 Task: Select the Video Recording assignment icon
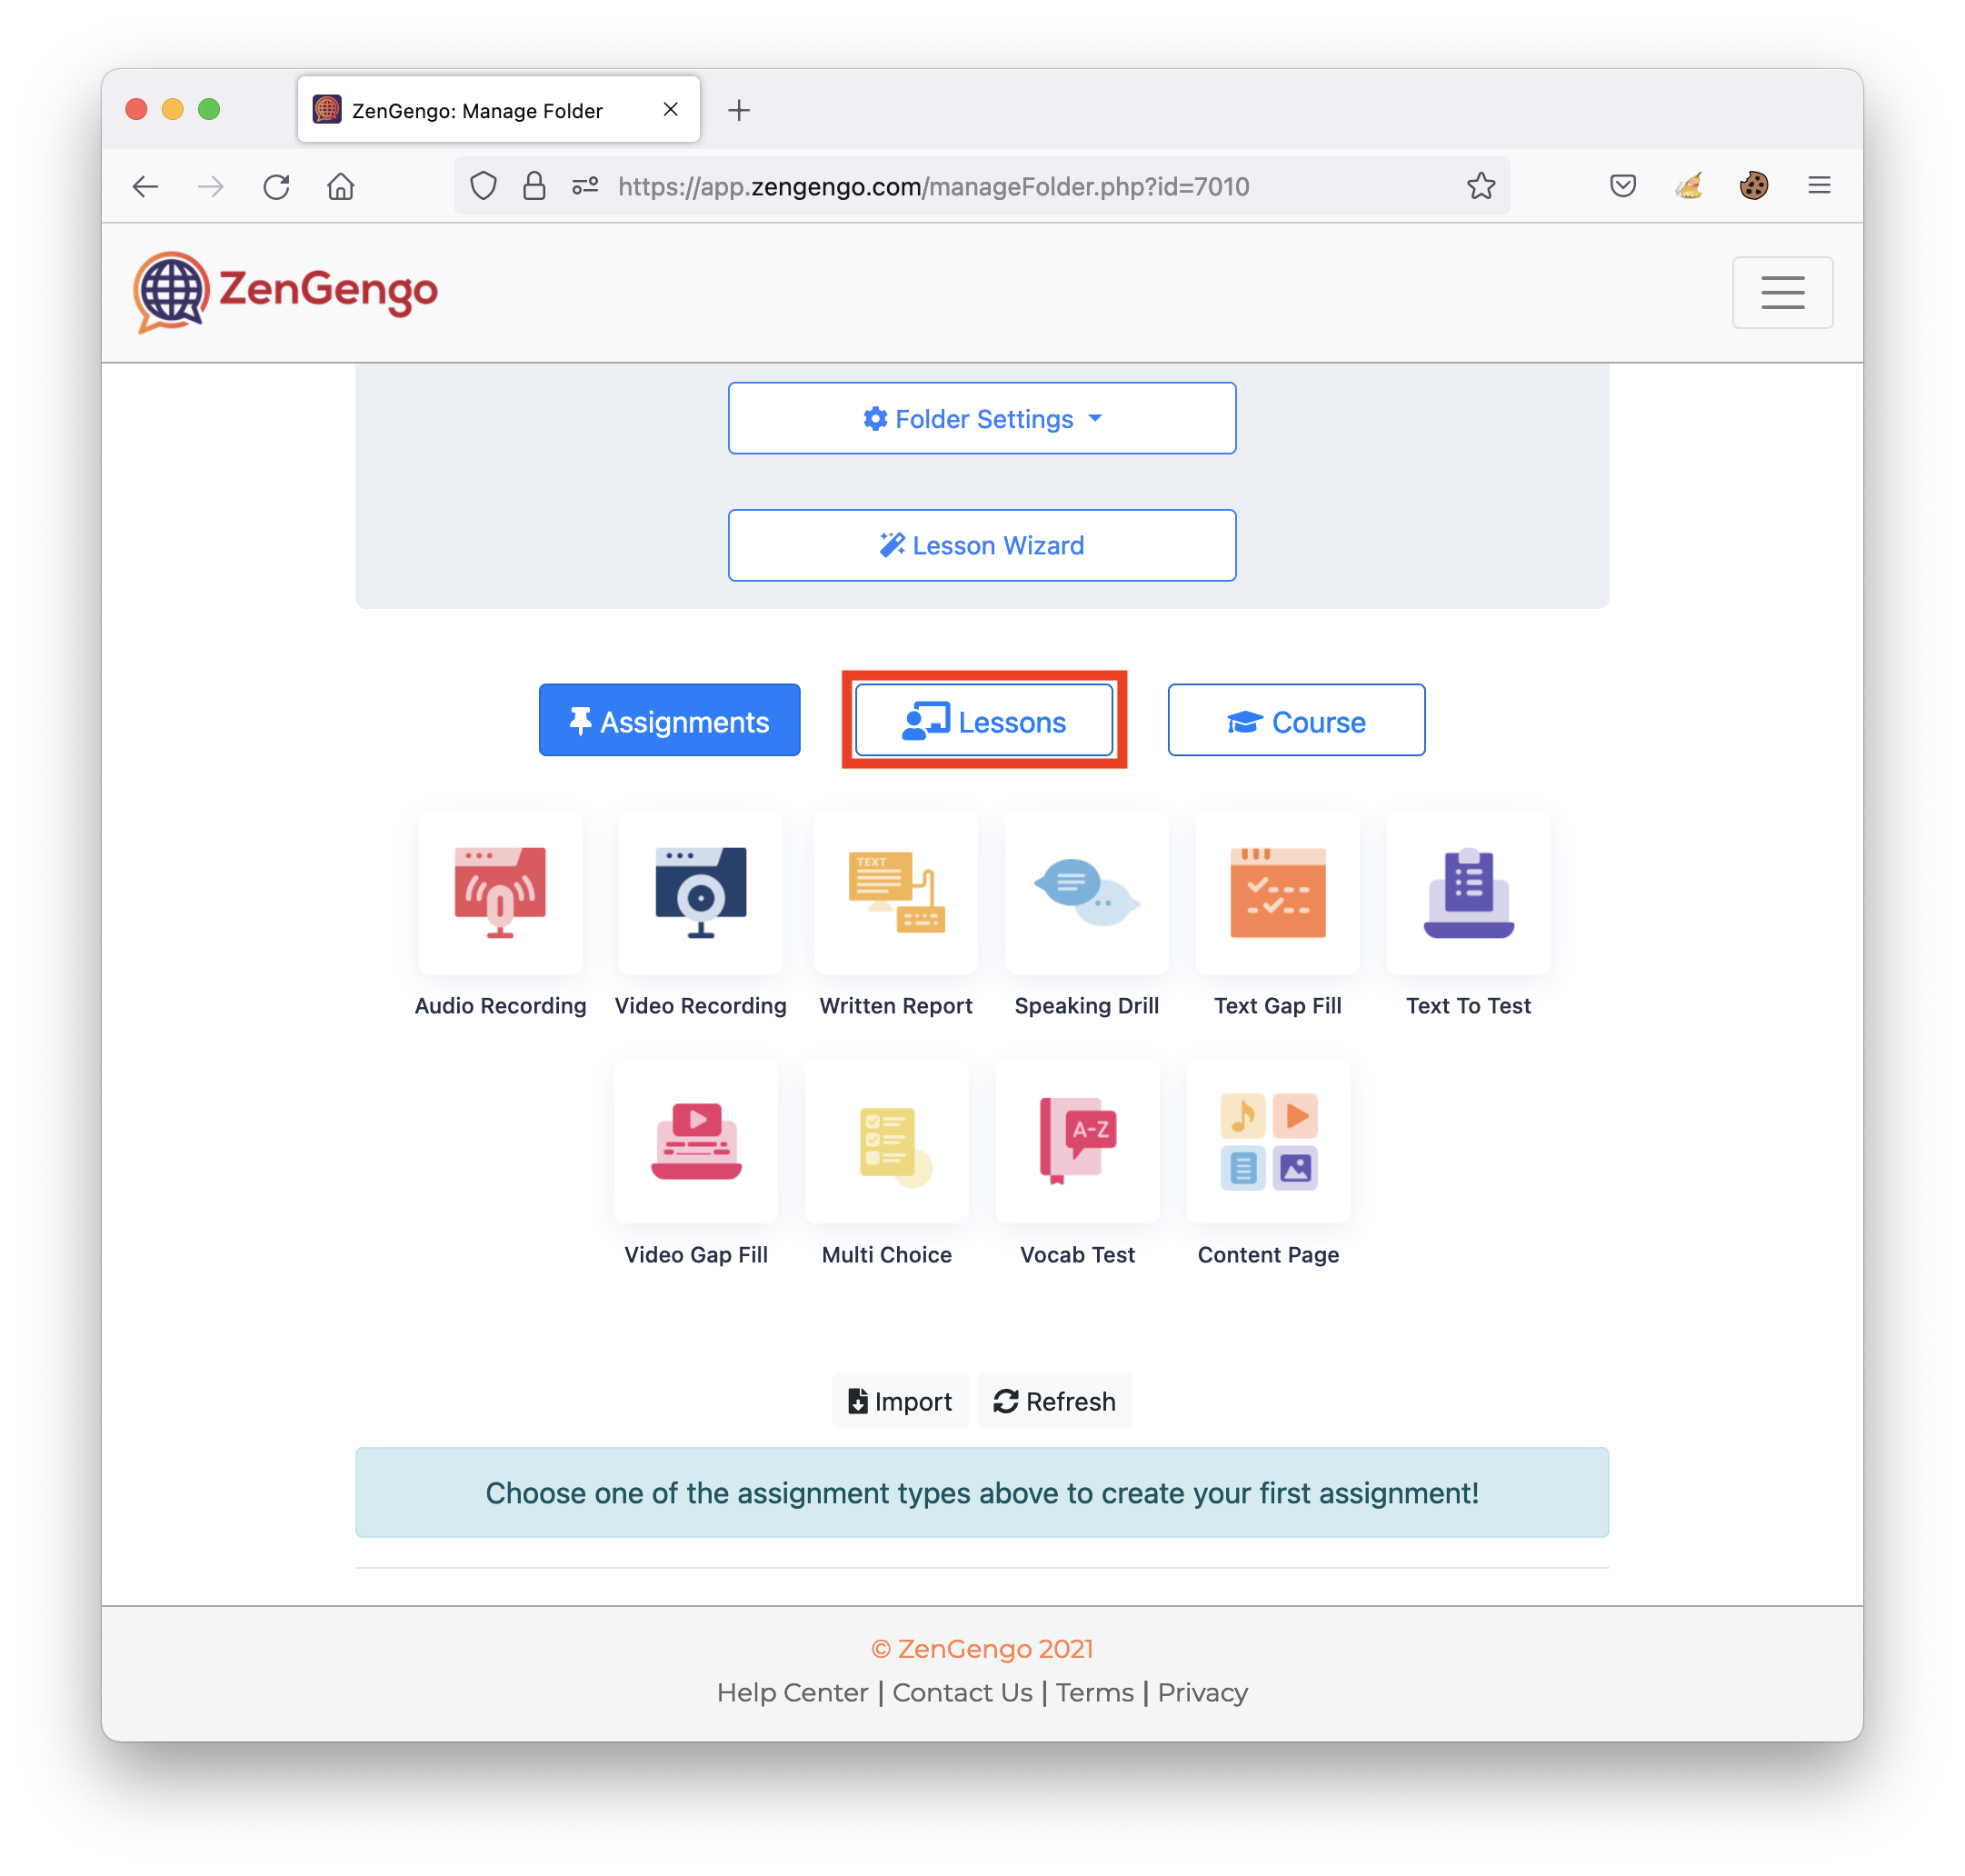coord(700,892)
